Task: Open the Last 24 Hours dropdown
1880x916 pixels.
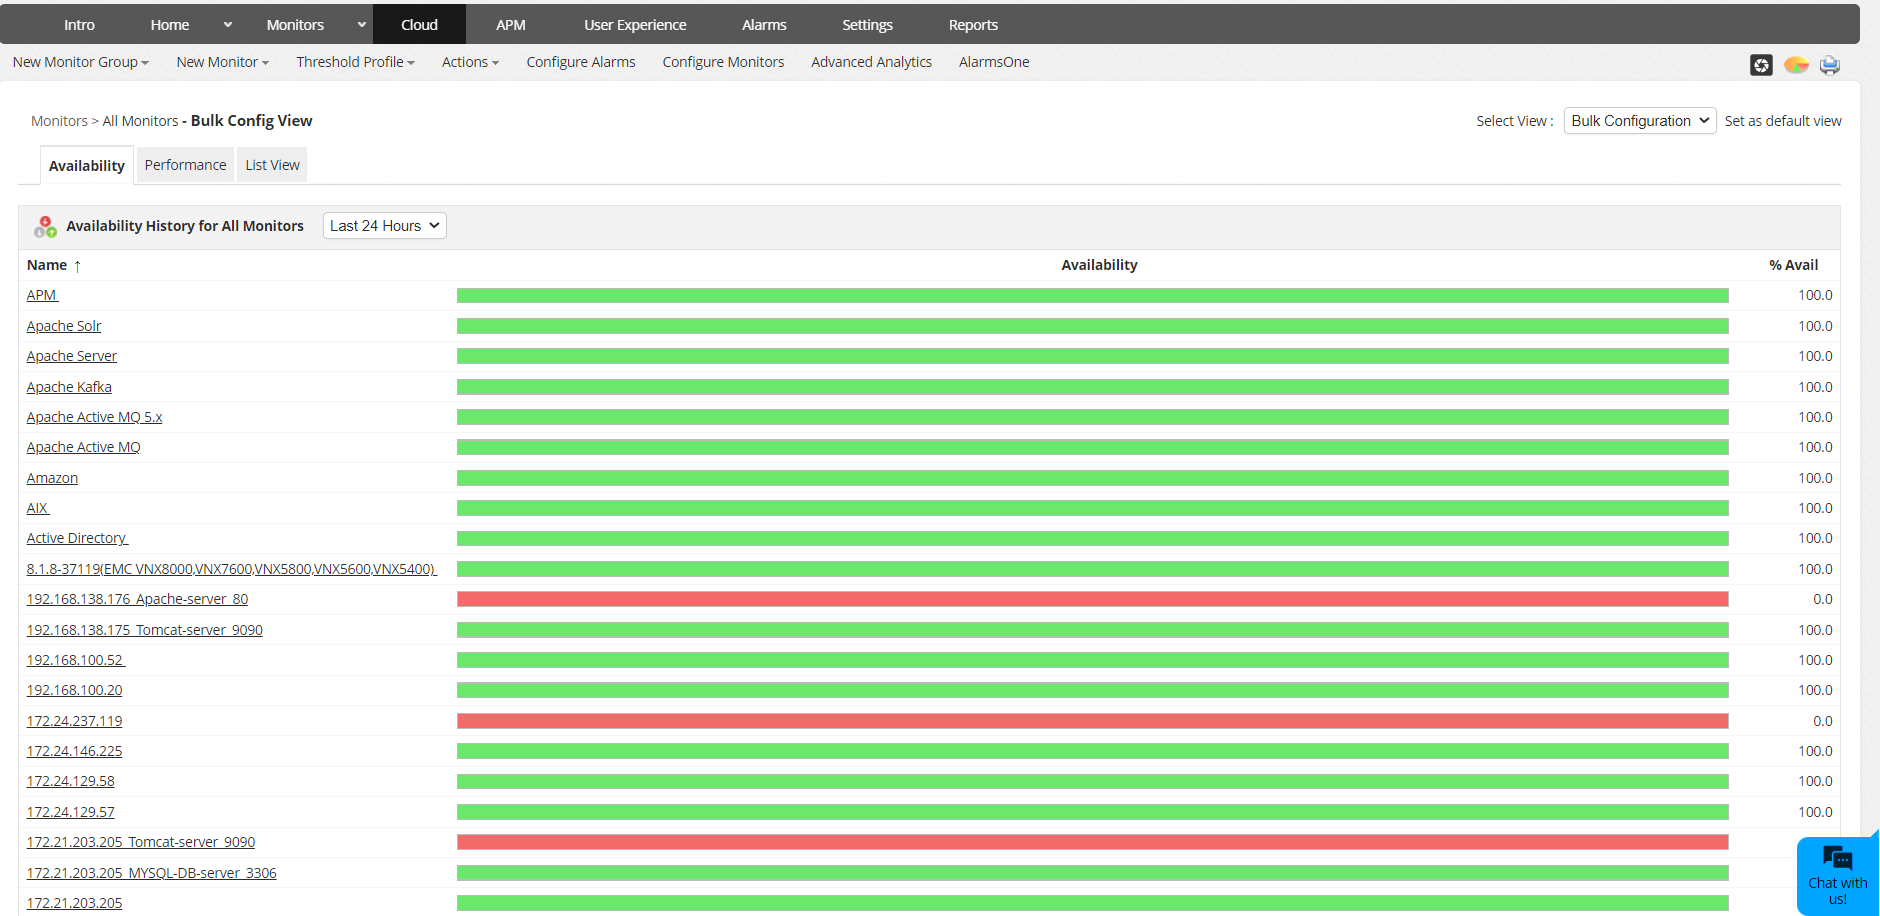Action: click(384, 225)
